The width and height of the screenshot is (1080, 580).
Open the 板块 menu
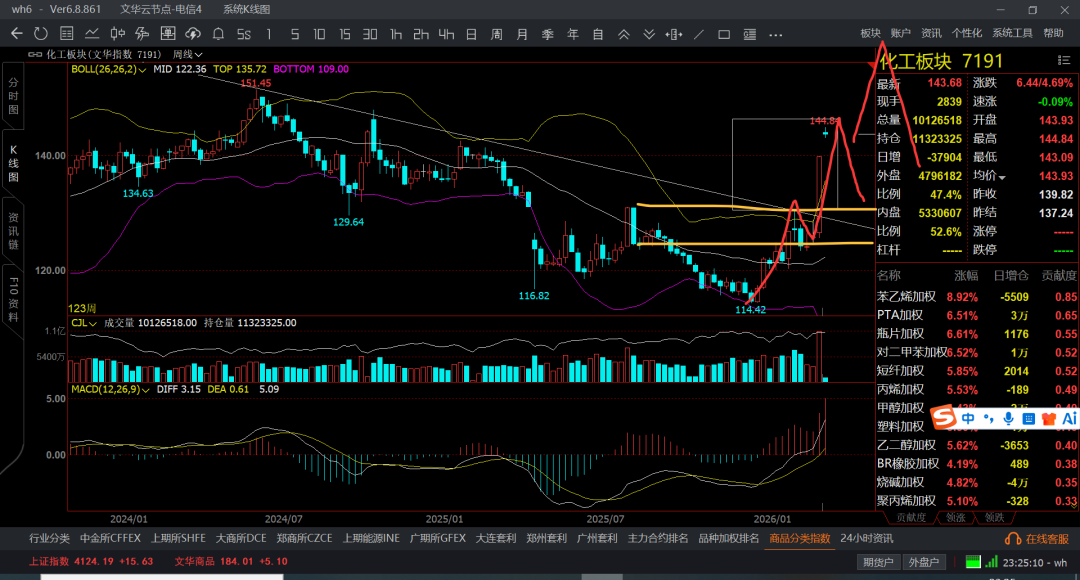(x=871, y=33)
